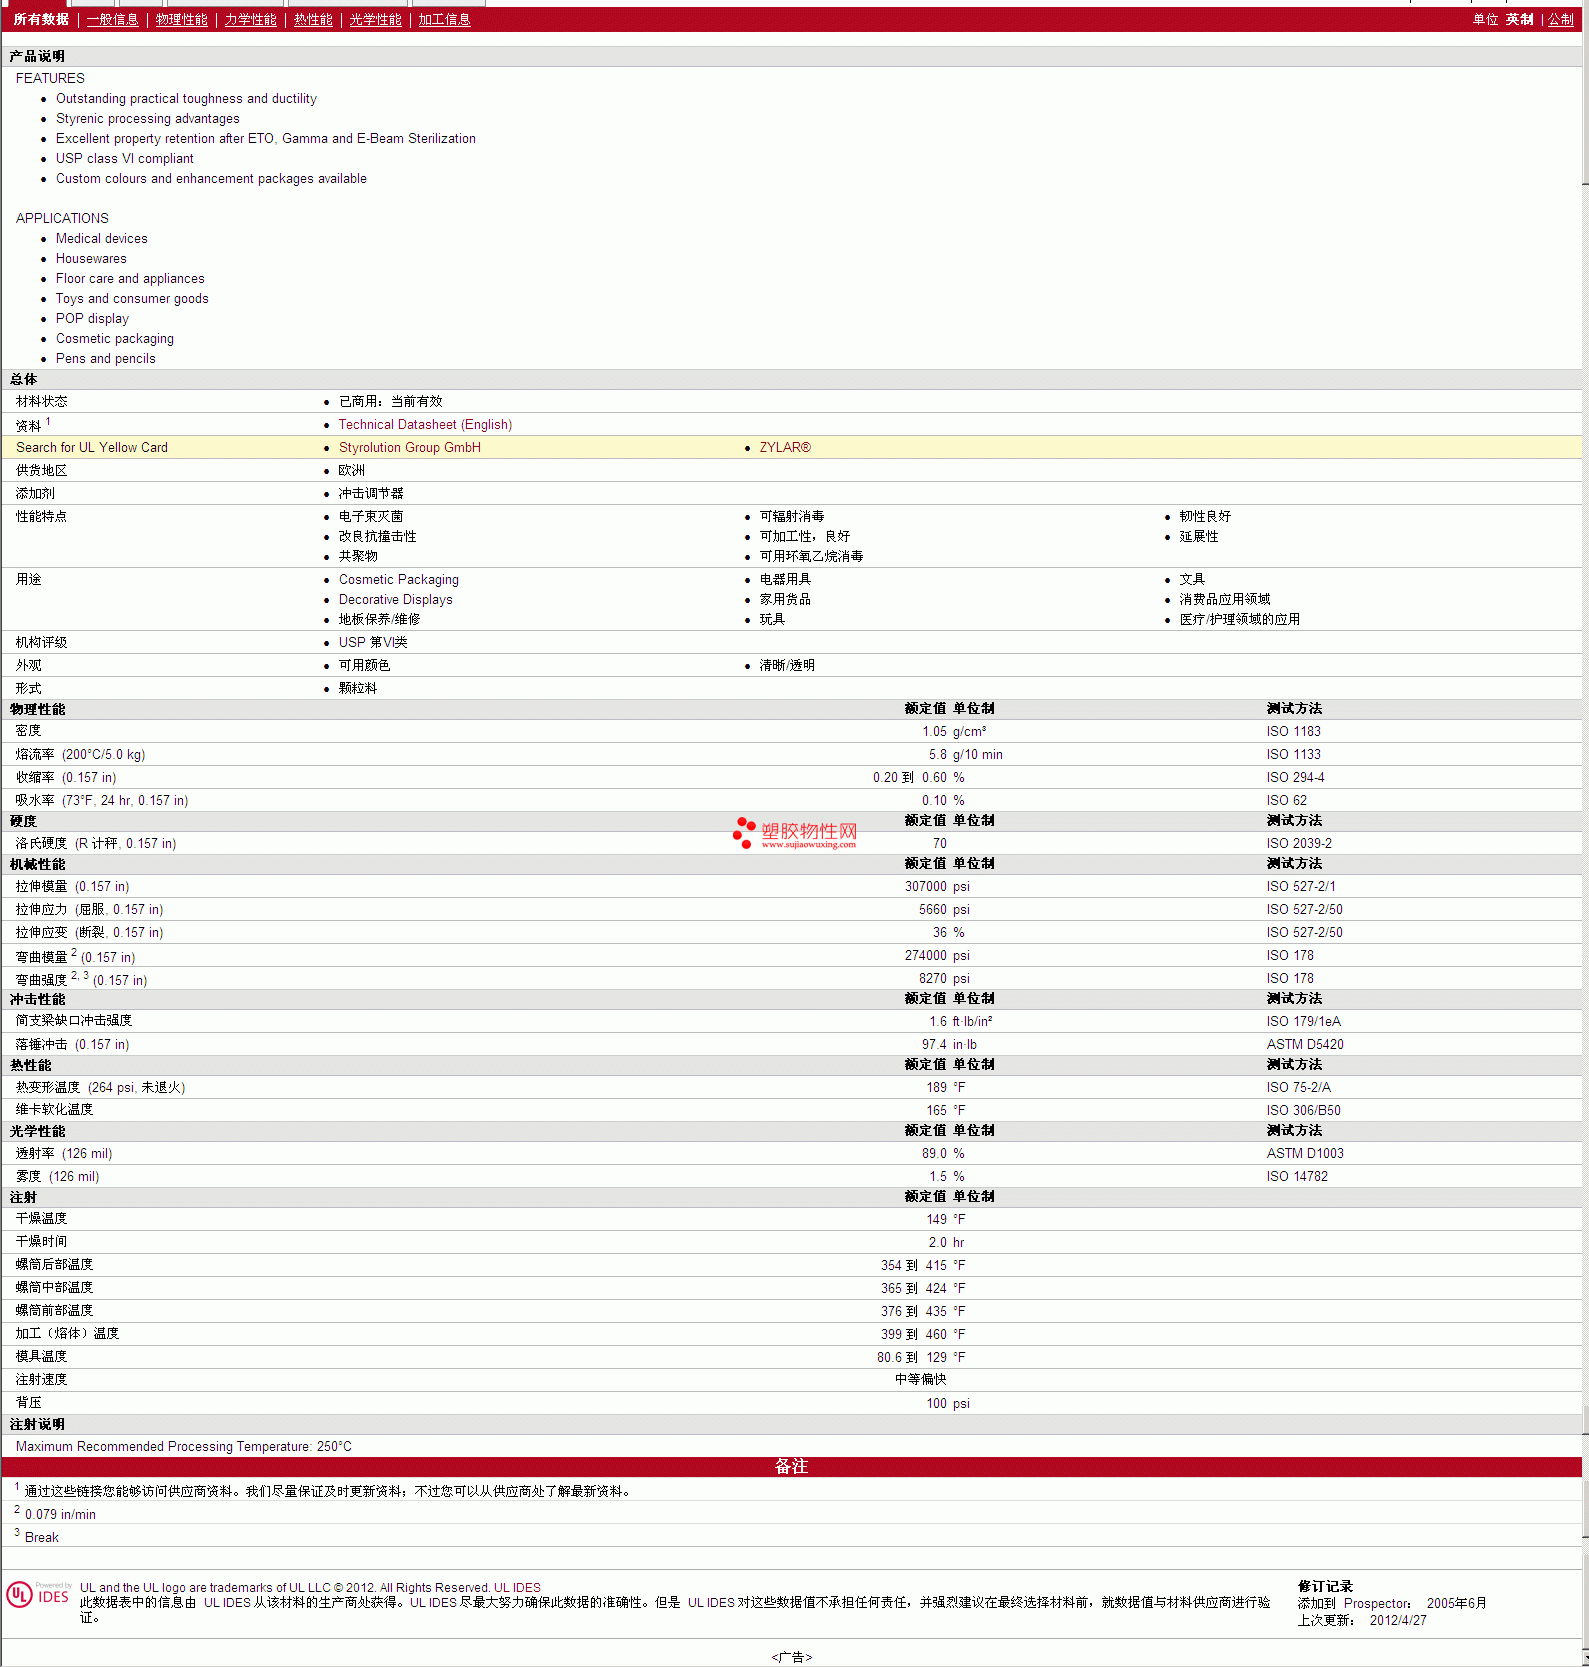1589x1667 pixels.
Task: Switch units to 公制
Action: [1561, 20]
